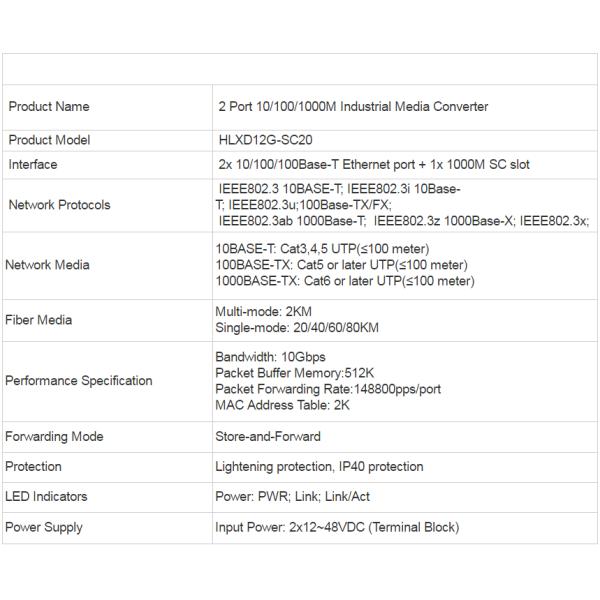Click the Fiber Media label cell

[39, 320]
